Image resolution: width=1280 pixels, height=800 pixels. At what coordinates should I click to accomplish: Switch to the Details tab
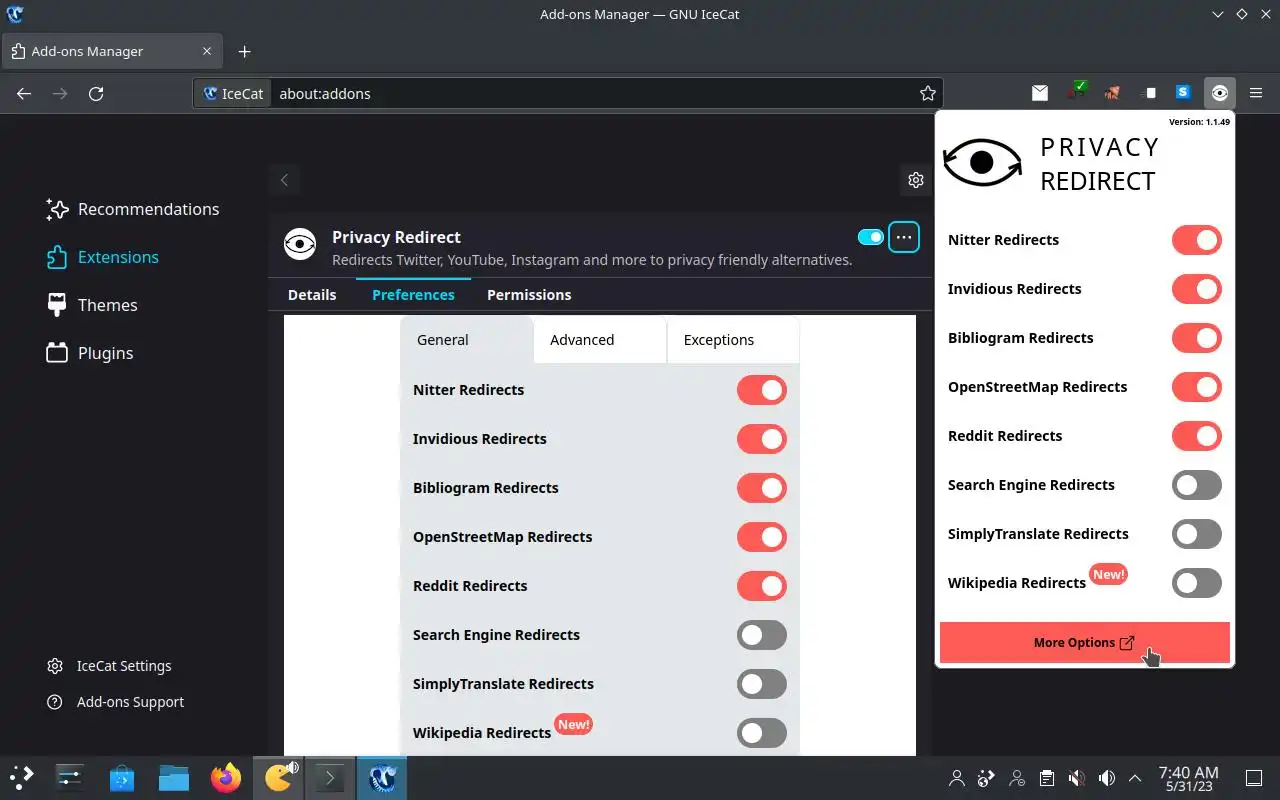coord(312,295)
